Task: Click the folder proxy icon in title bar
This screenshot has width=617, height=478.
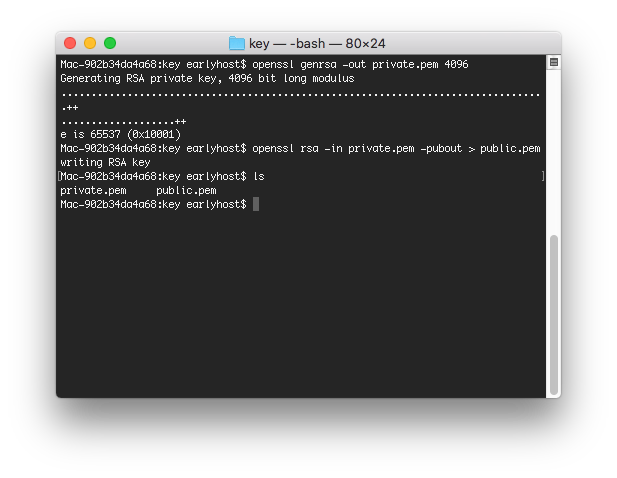Action: (236, 43)
